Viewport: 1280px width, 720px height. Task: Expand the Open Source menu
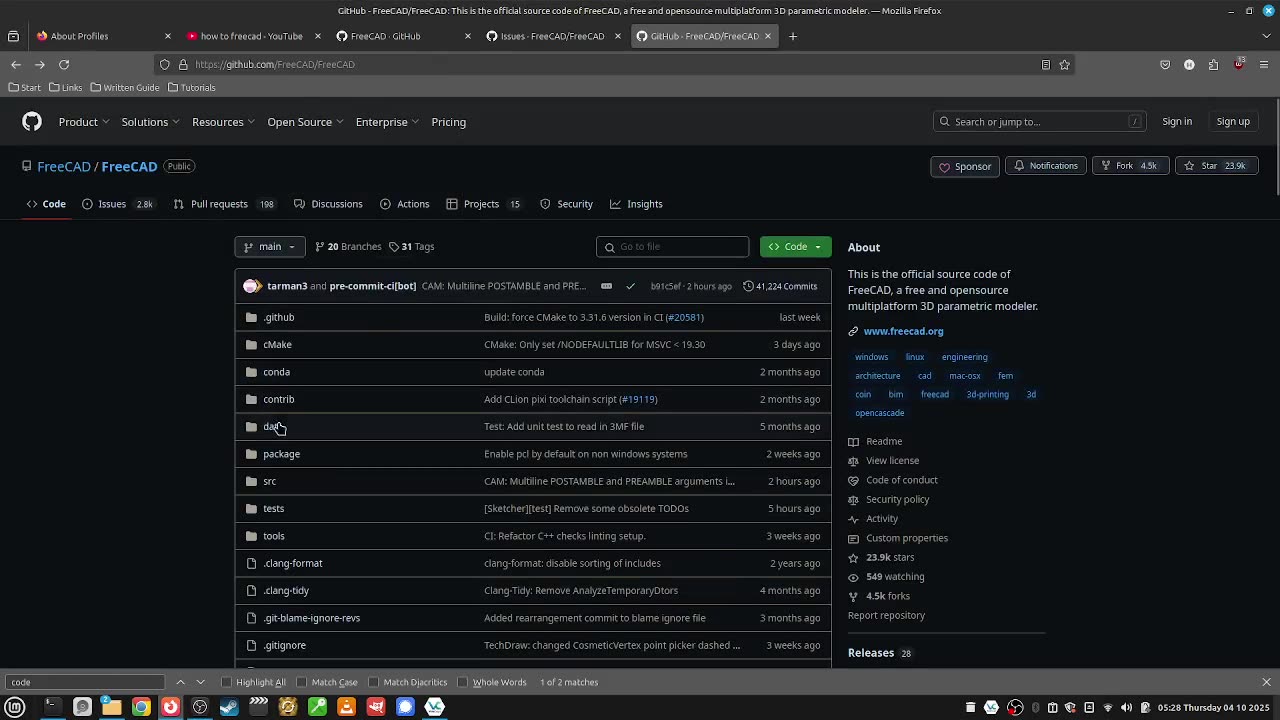[305, 122]
